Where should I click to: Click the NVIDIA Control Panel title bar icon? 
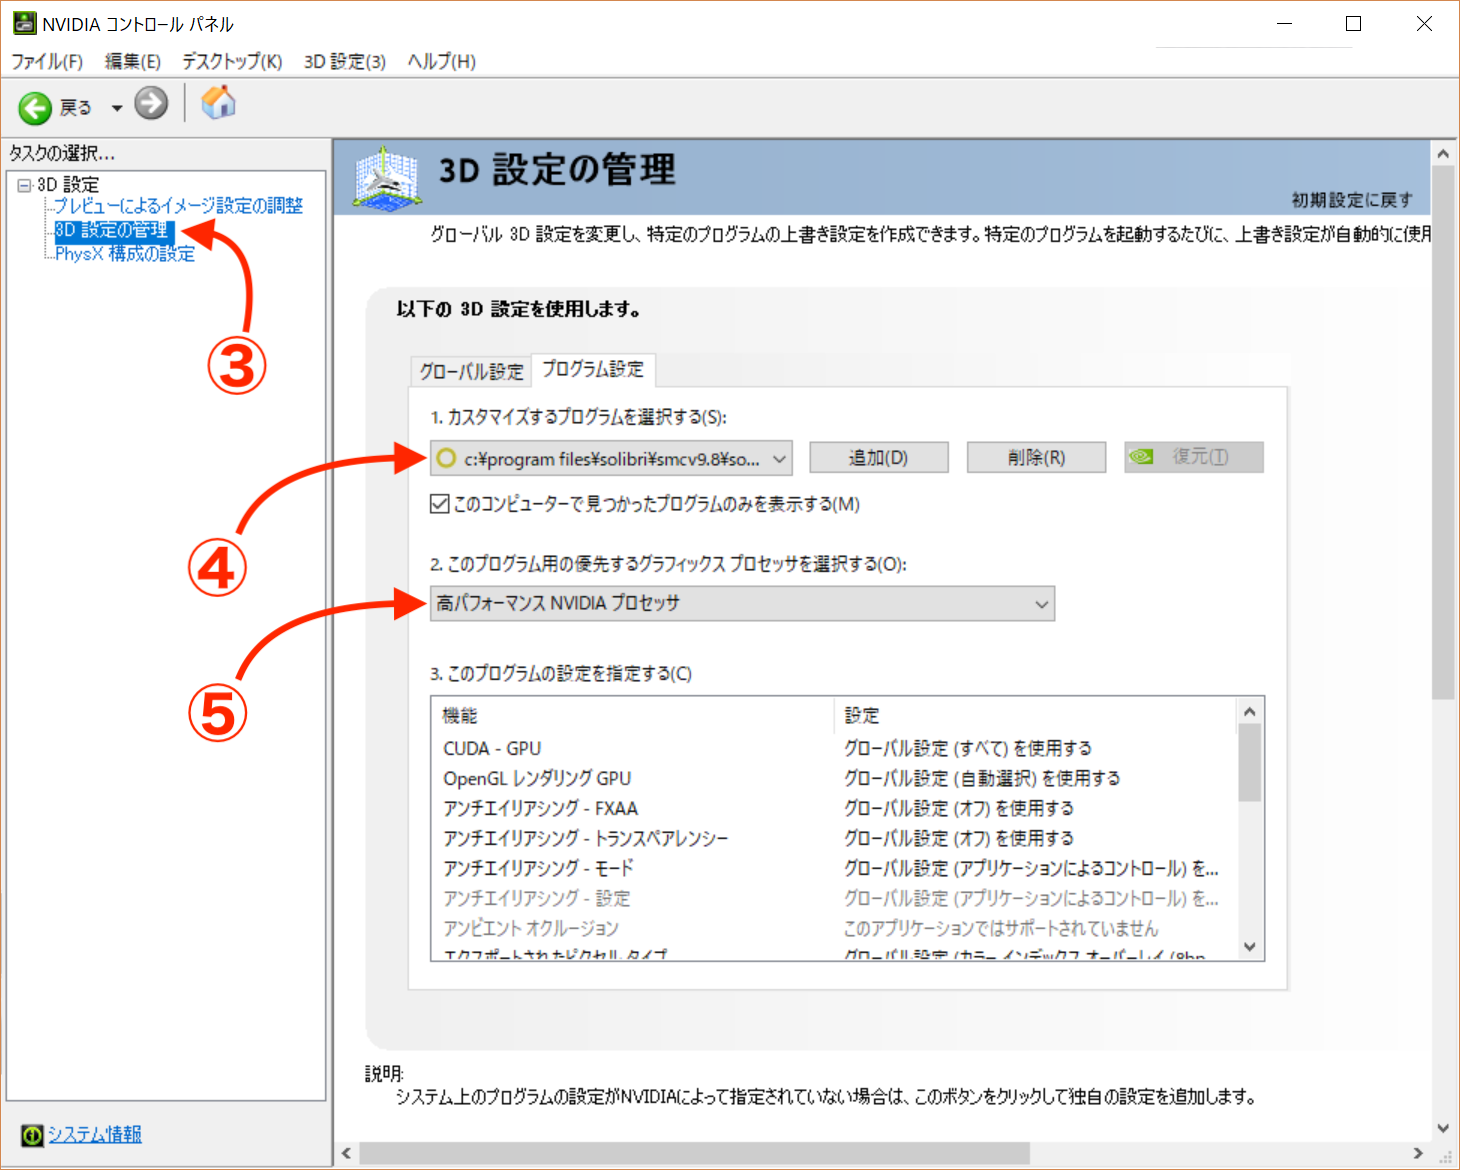pyautogui.click(x=25, y=23)
